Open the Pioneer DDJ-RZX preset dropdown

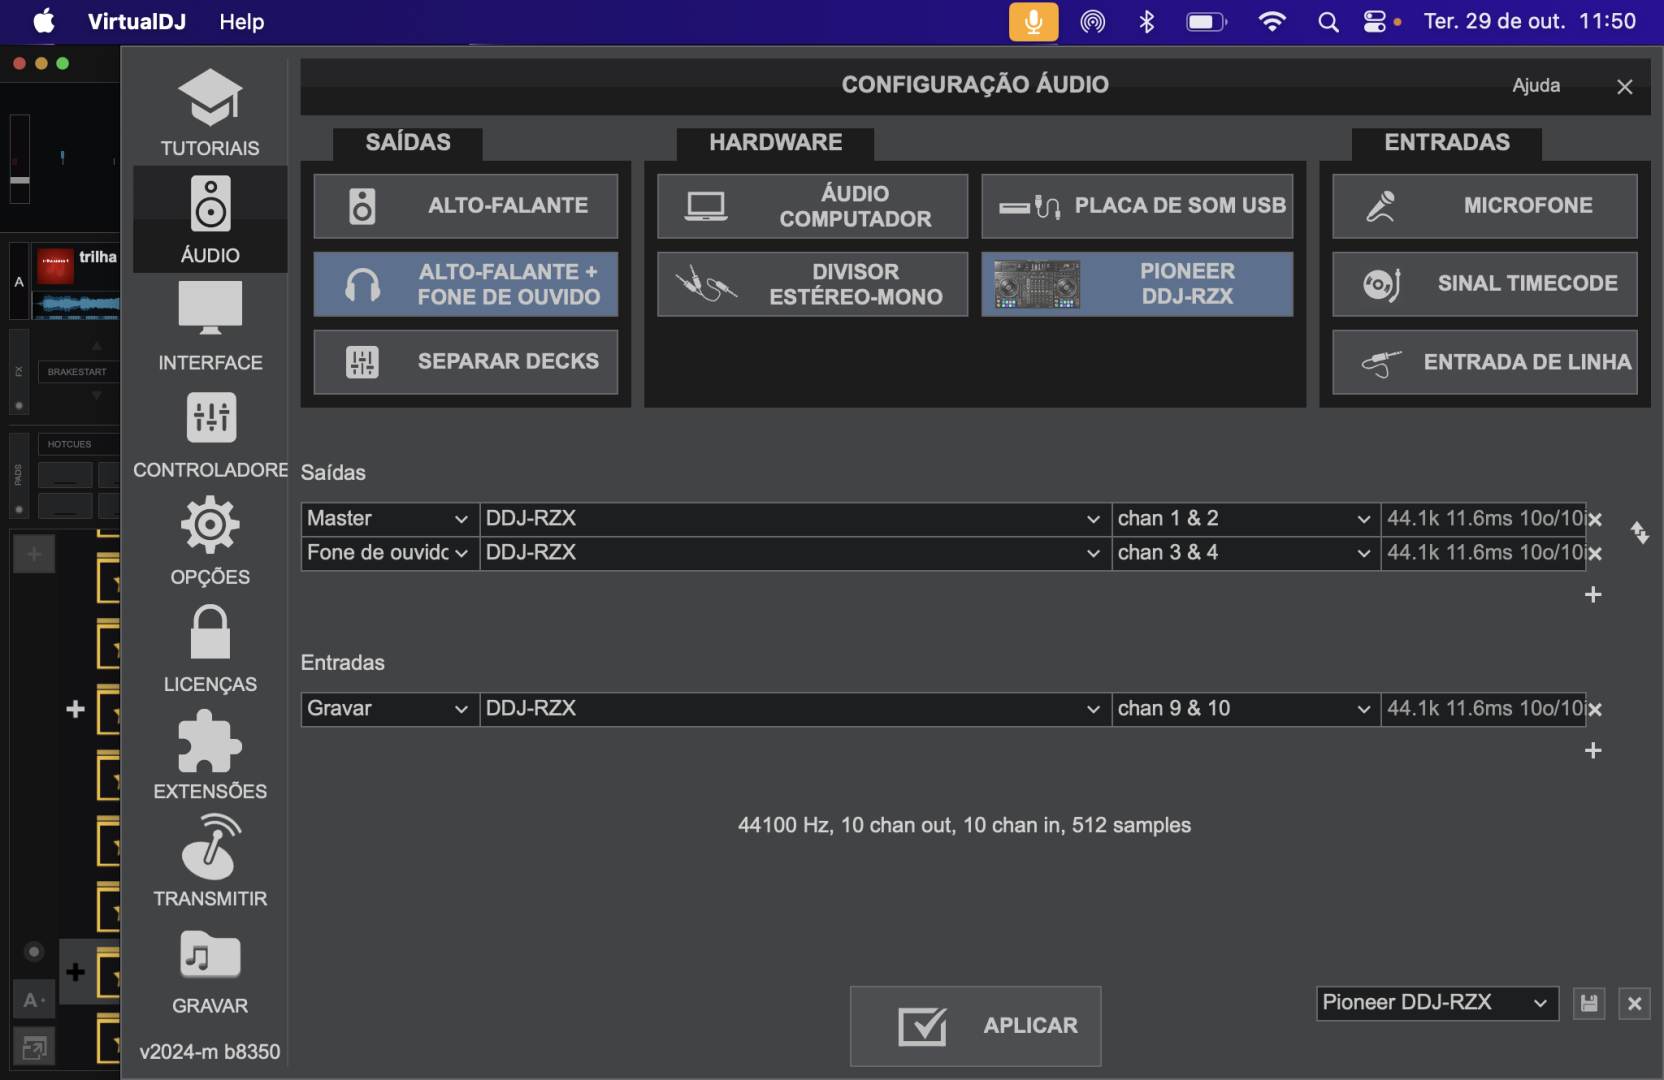click(x=1437, y=1003)
